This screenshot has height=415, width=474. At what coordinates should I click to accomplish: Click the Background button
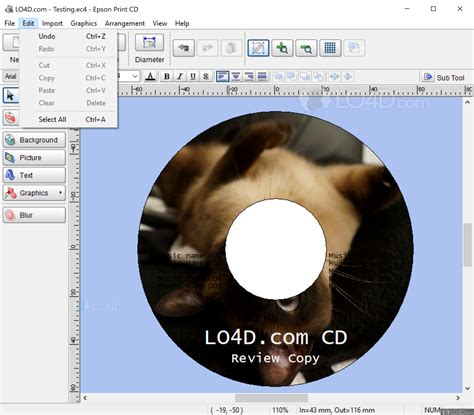tap(34, 140)
